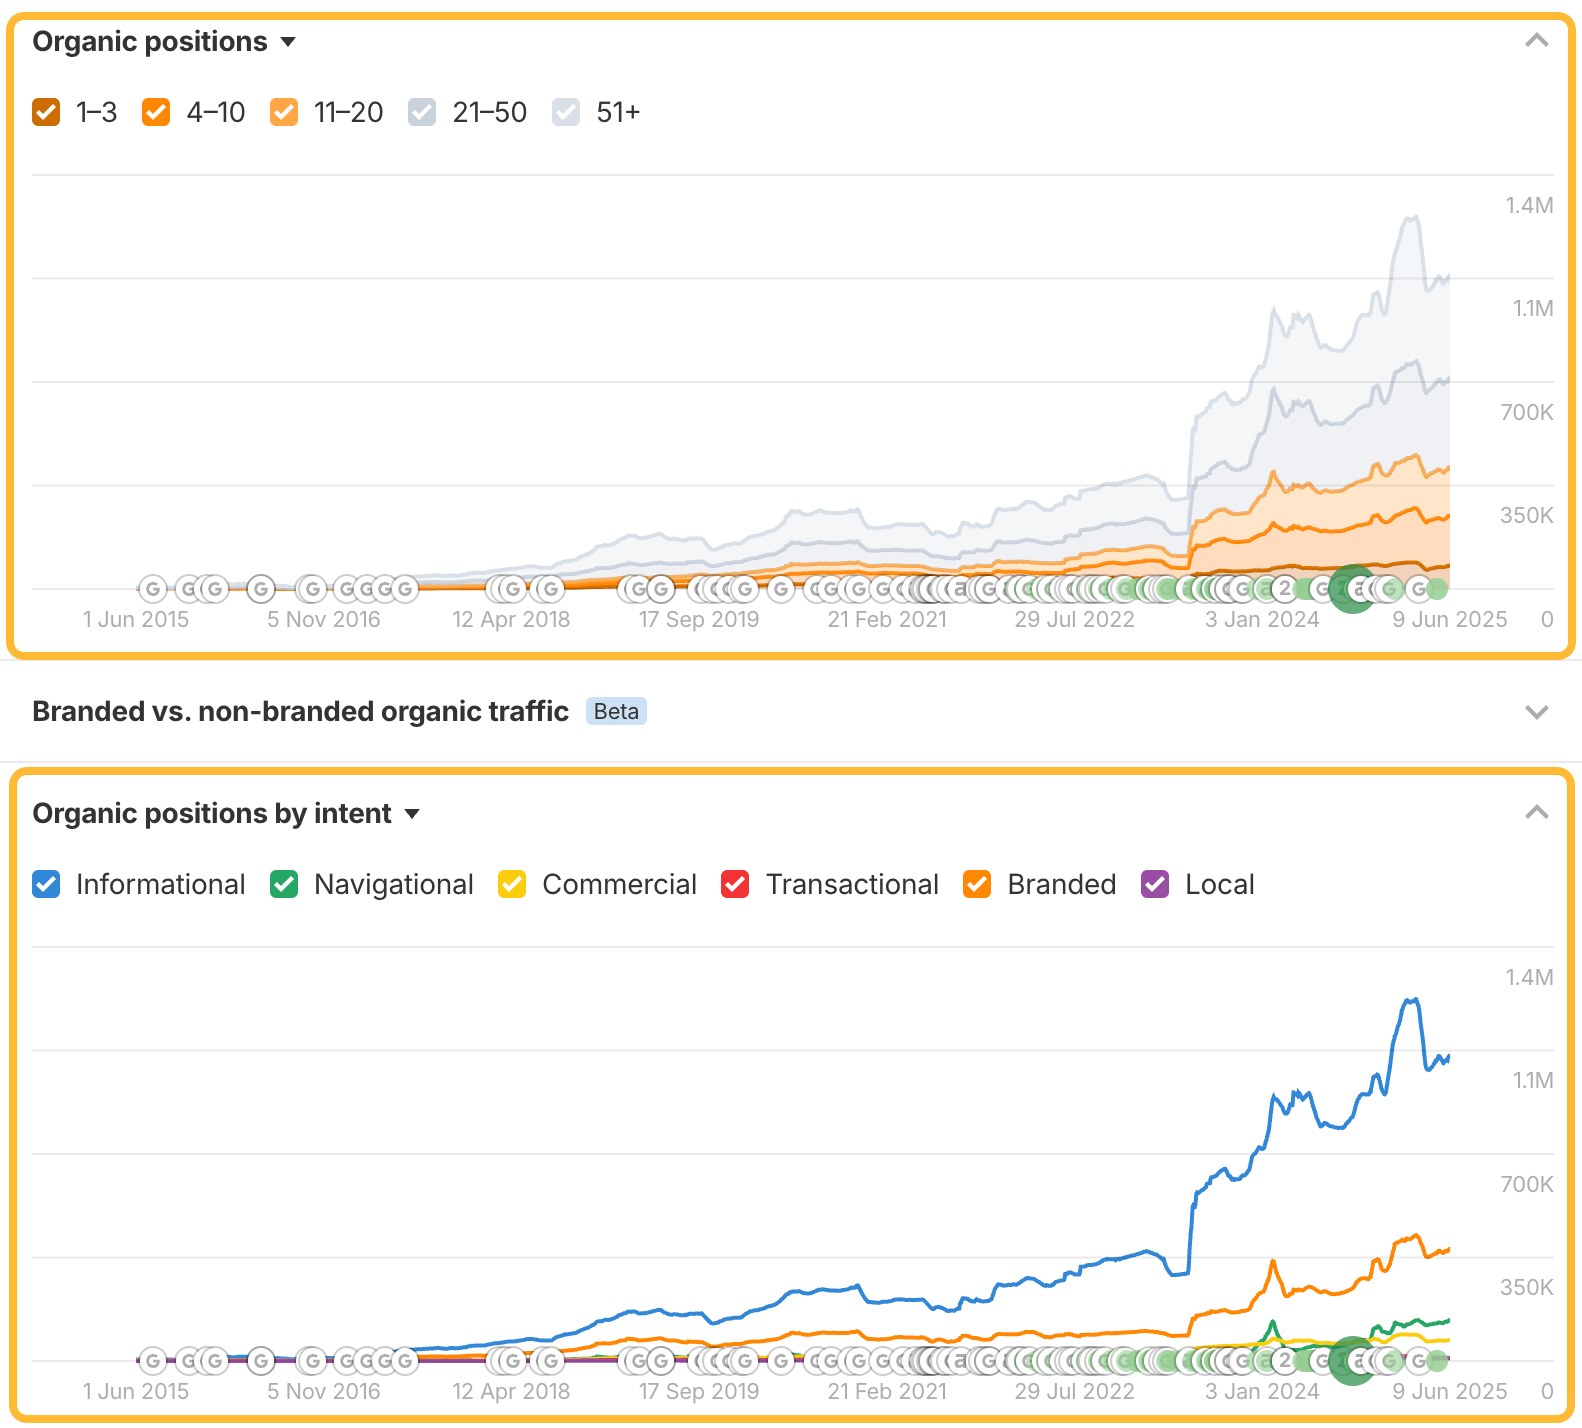Disable the Informational intent checkbox
Viewport: 1582px width, 1428px height.
(x=46, y=884)
